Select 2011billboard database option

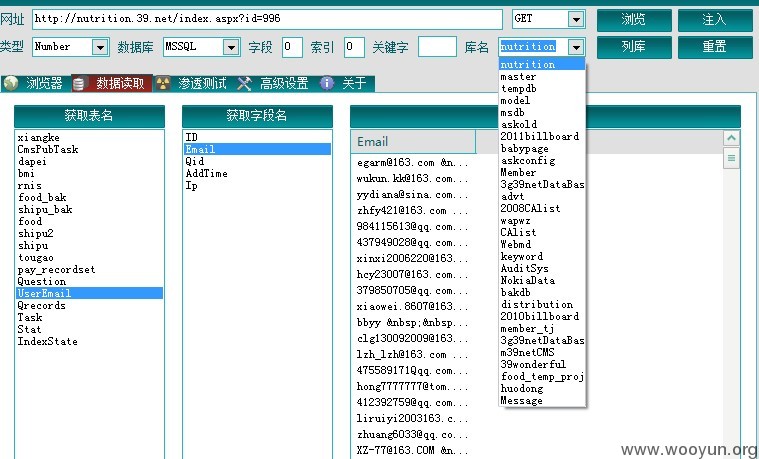(542, 137)
